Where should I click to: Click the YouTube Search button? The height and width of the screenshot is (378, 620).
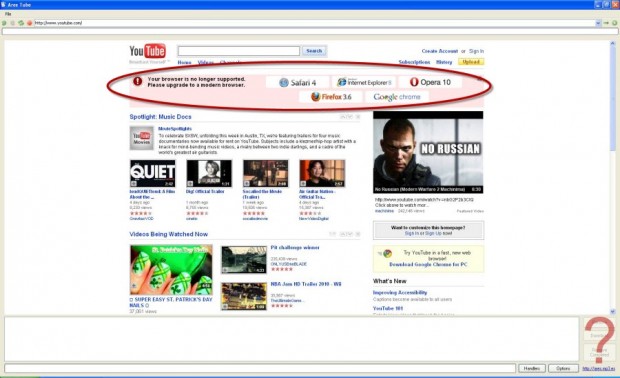pyautogui.click(x=314, y=51)
